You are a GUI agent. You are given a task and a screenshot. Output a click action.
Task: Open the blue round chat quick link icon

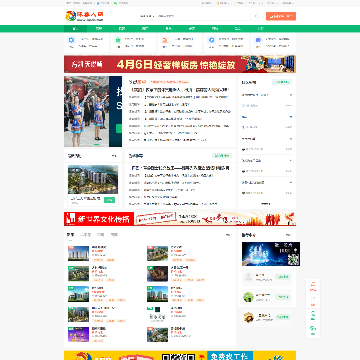coord(211,40)
